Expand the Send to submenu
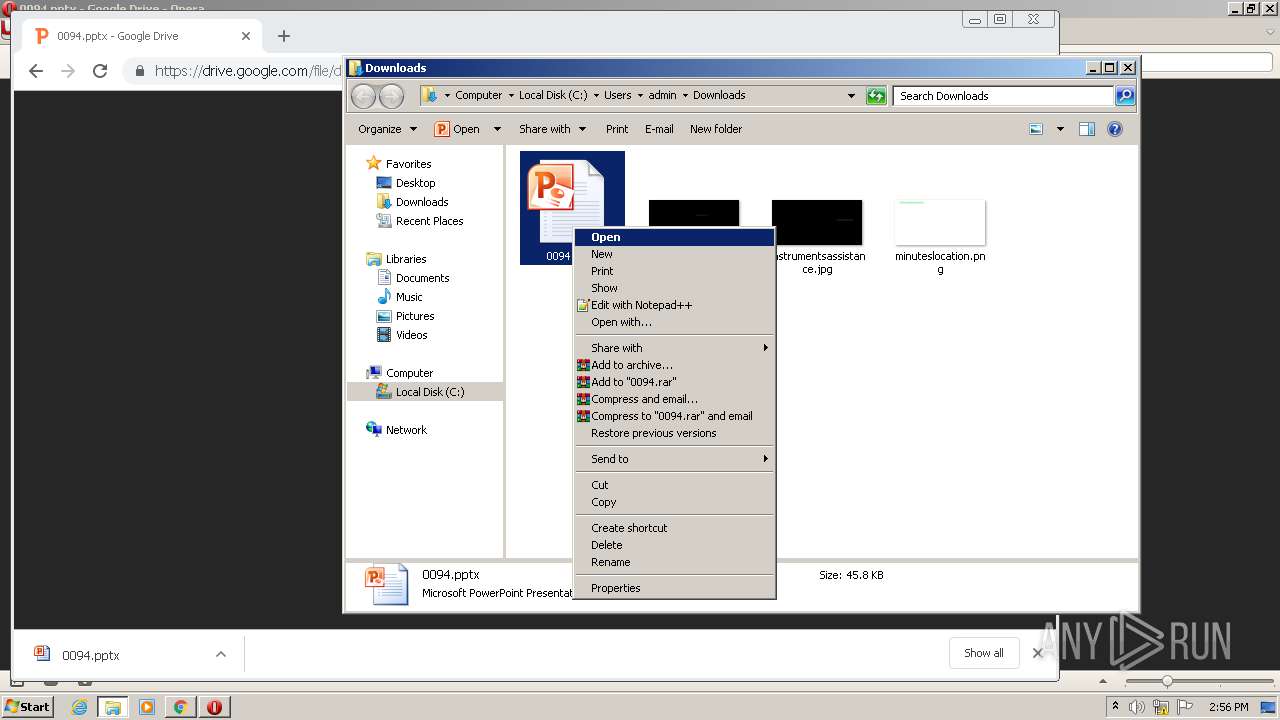The image size is (1280, 720). point(674,459)
